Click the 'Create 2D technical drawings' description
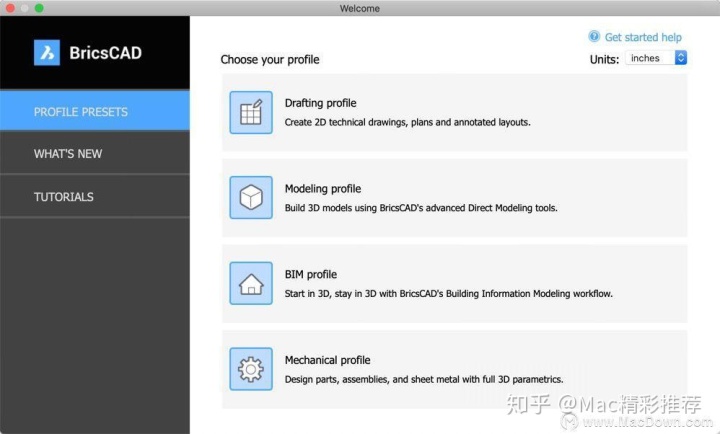The width and height of the screenshot is (720, 434). pyautogui.click(x=407, y=122)
